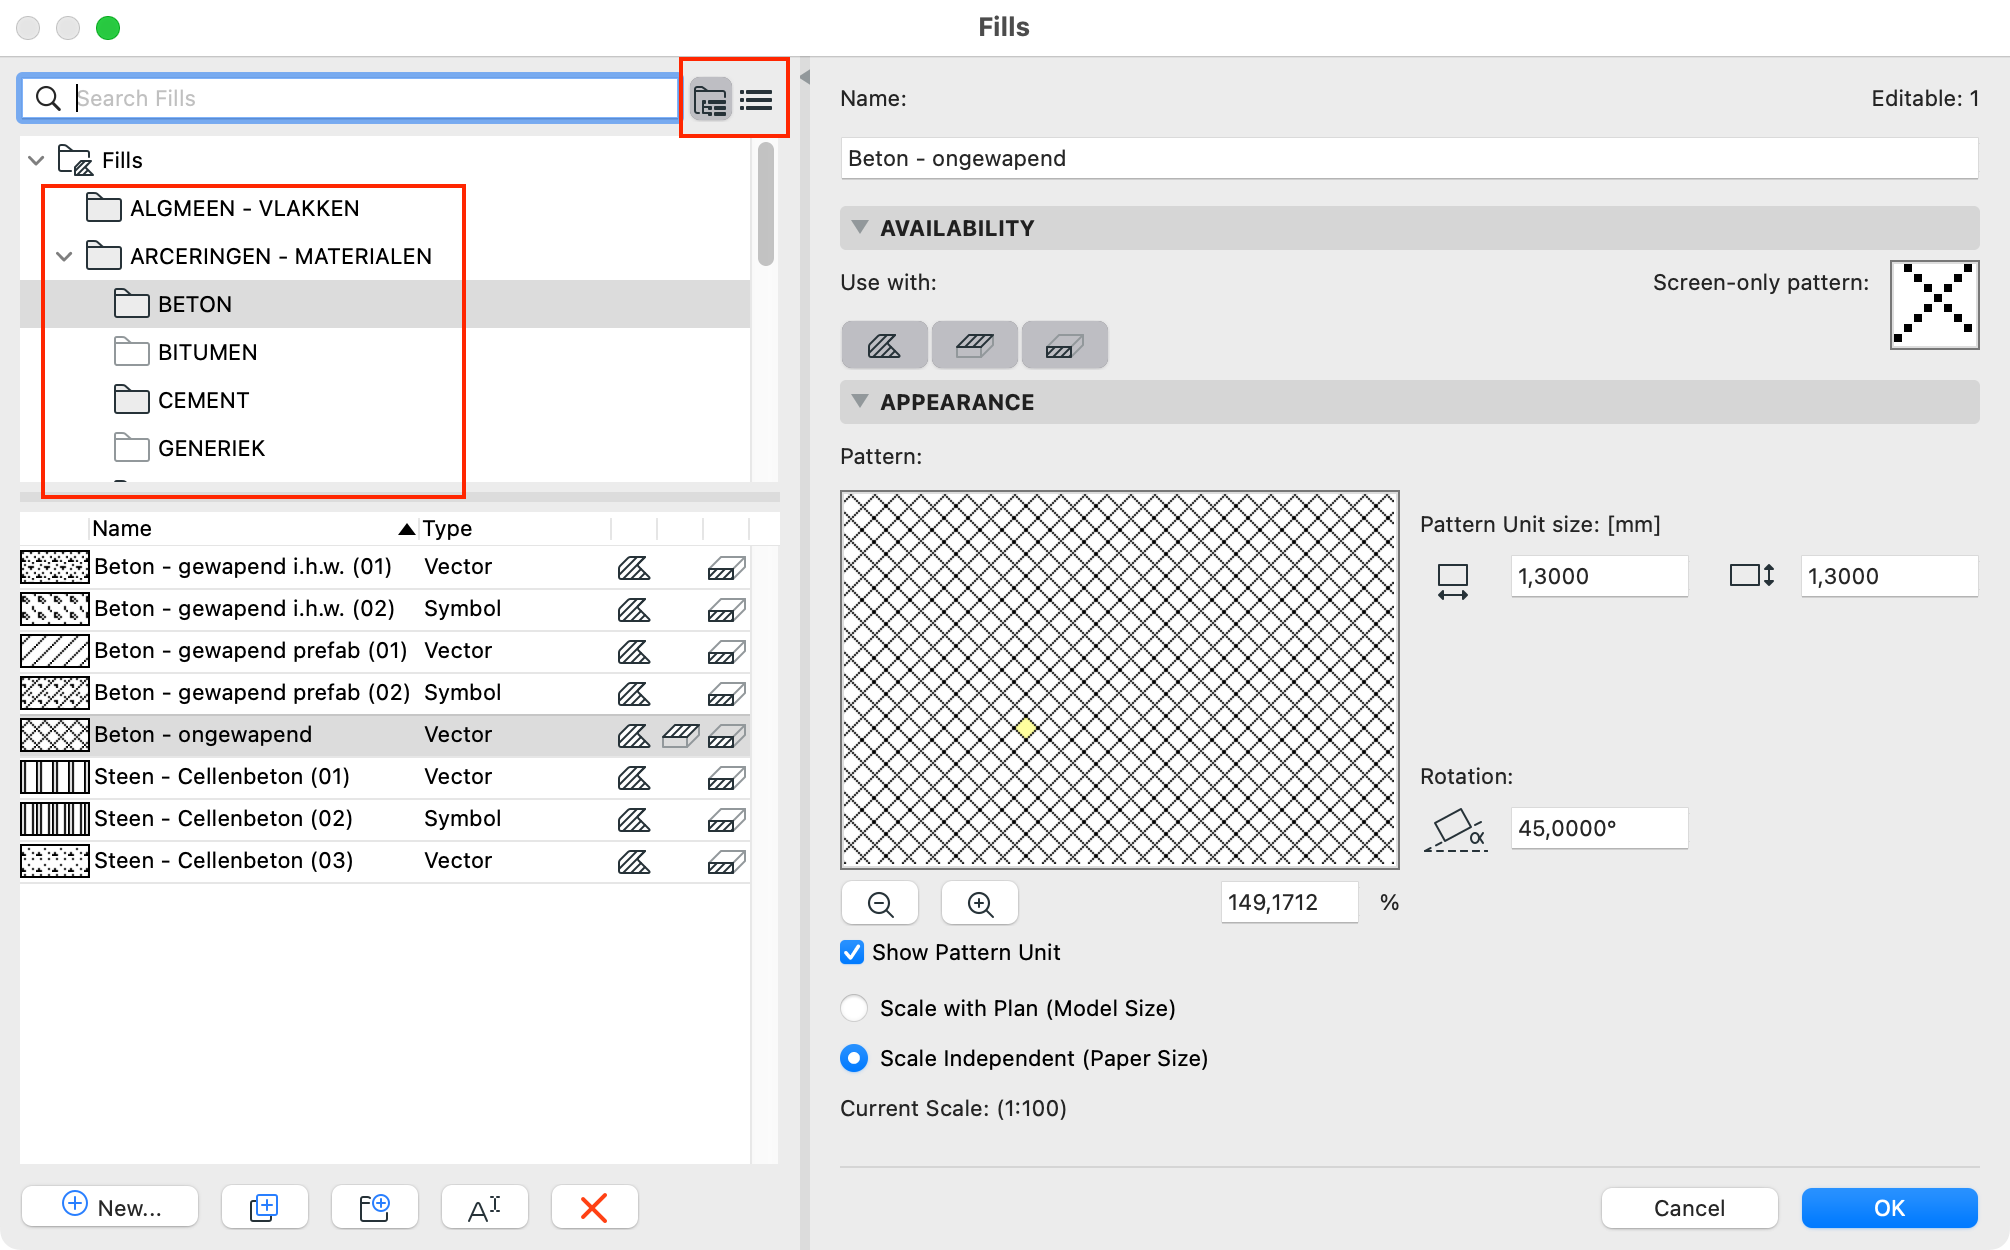Click the new folder icon button

[374, 1207]
